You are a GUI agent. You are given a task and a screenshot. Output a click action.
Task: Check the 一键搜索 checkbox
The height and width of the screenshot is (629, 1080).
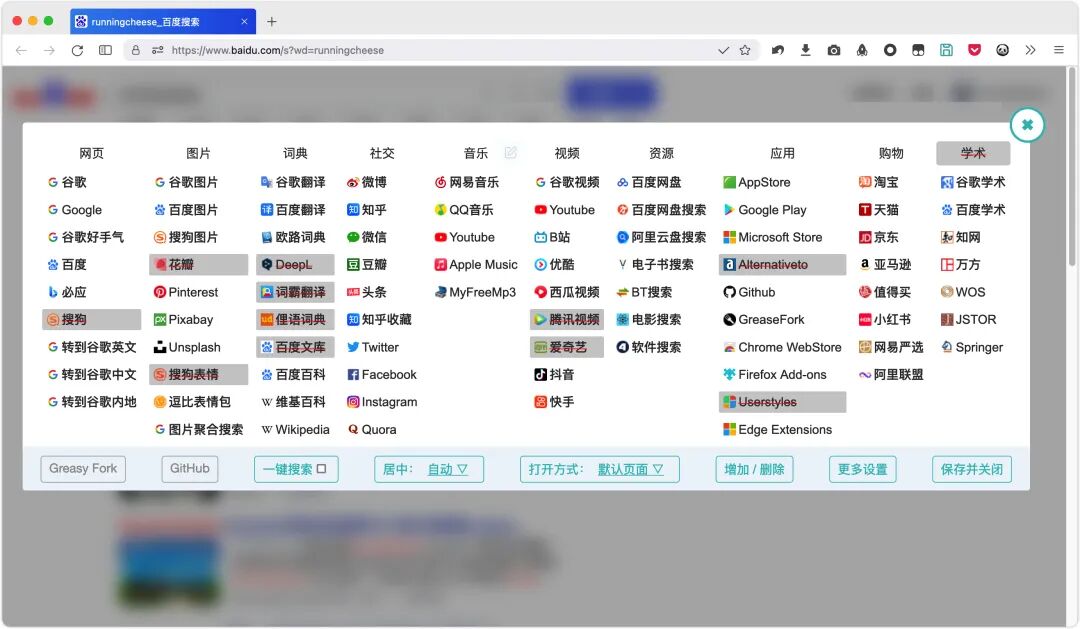(x=321, y=469)
